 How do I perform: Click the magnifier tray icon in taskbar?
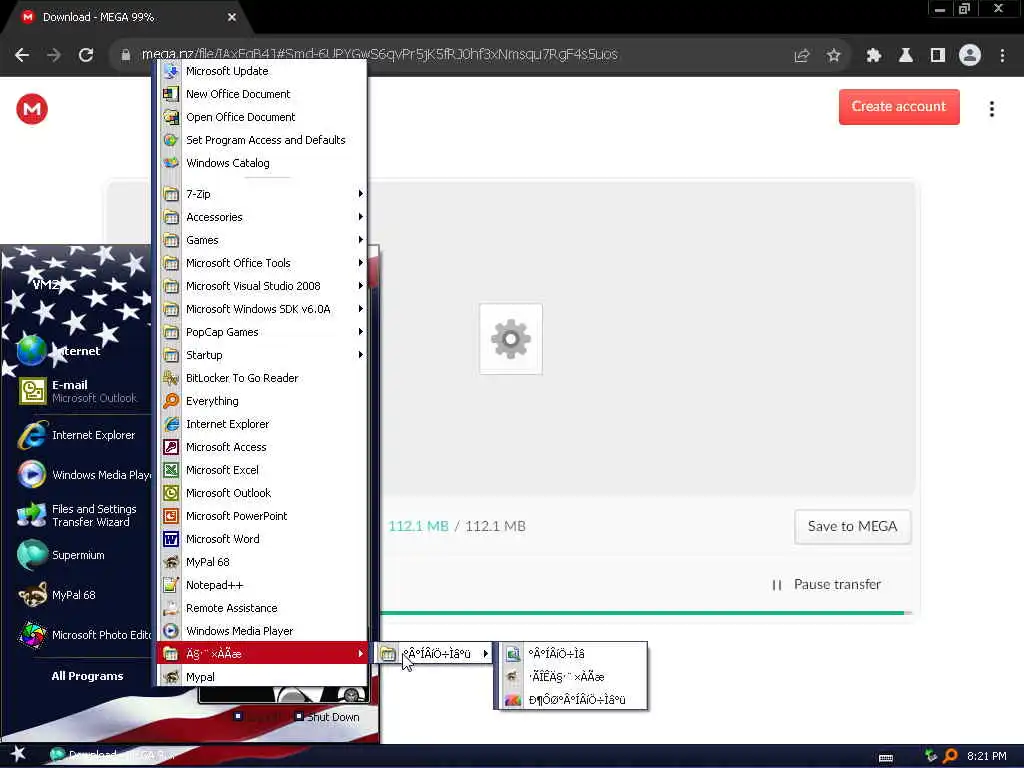tap(950, 756)
